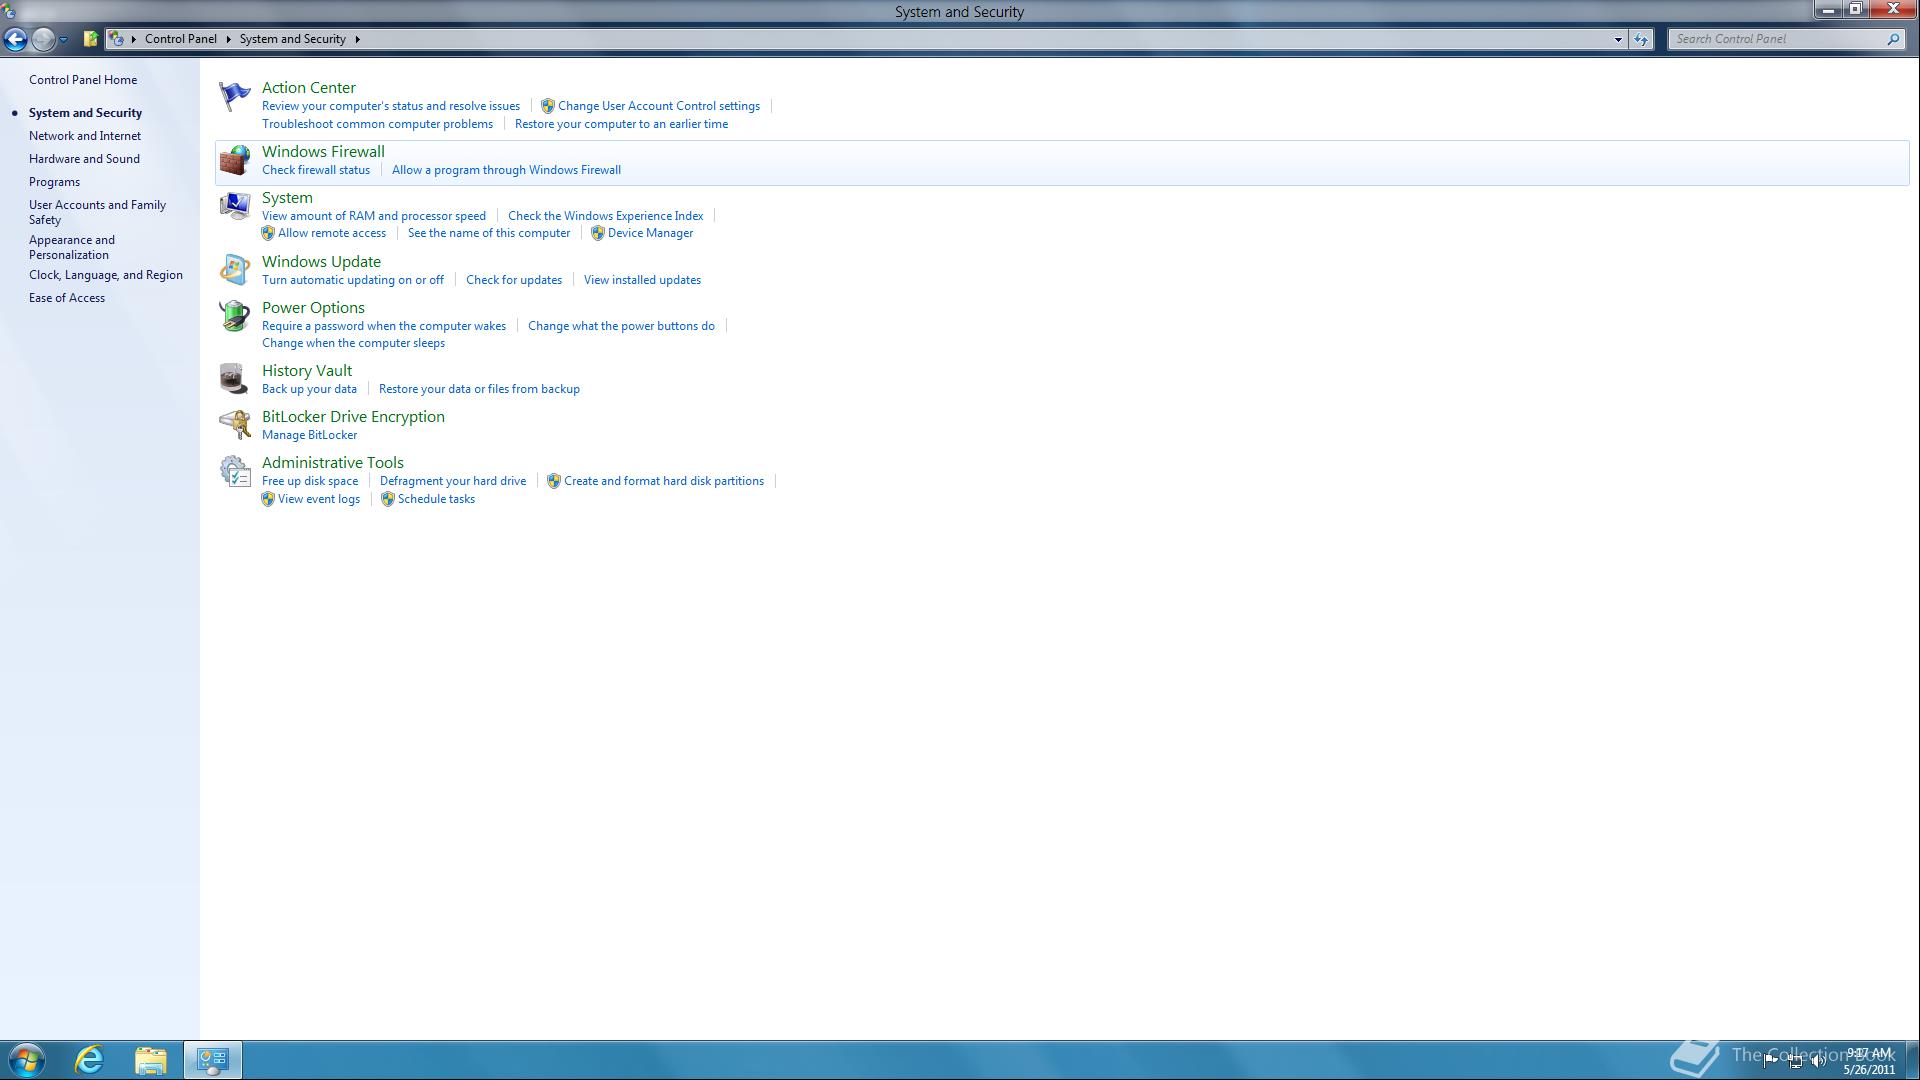The height and width of the screenshot is (1080, 1920).
Task: Click Allow a program through Windows Firewall
Action: tap(506, 170)
